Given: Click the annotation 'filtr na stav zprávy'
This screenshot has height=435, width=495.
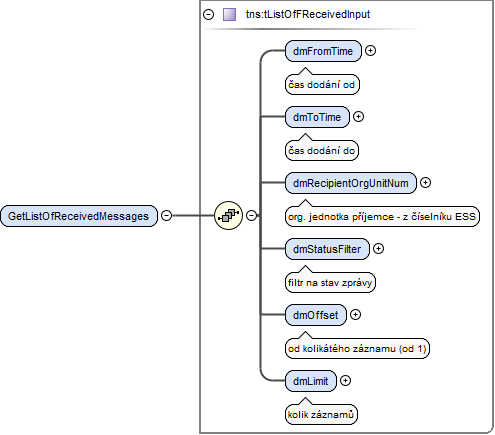Looking at the screenshot, I should click(x=330, y=283).
